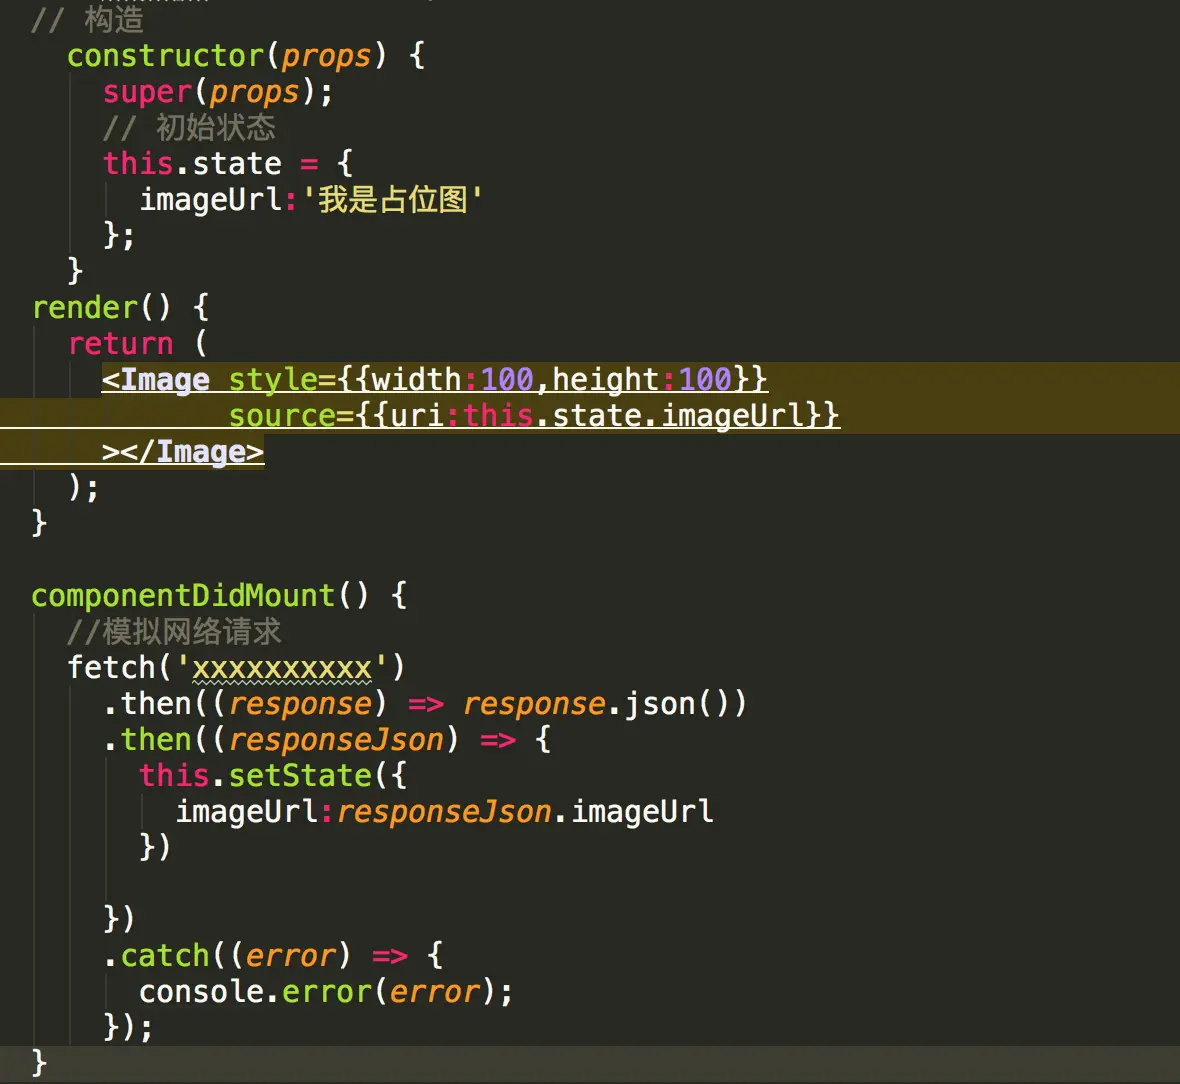Click 'super' in the super(props) call
The image size is (1180, 1084).
[x=148, y=92]
